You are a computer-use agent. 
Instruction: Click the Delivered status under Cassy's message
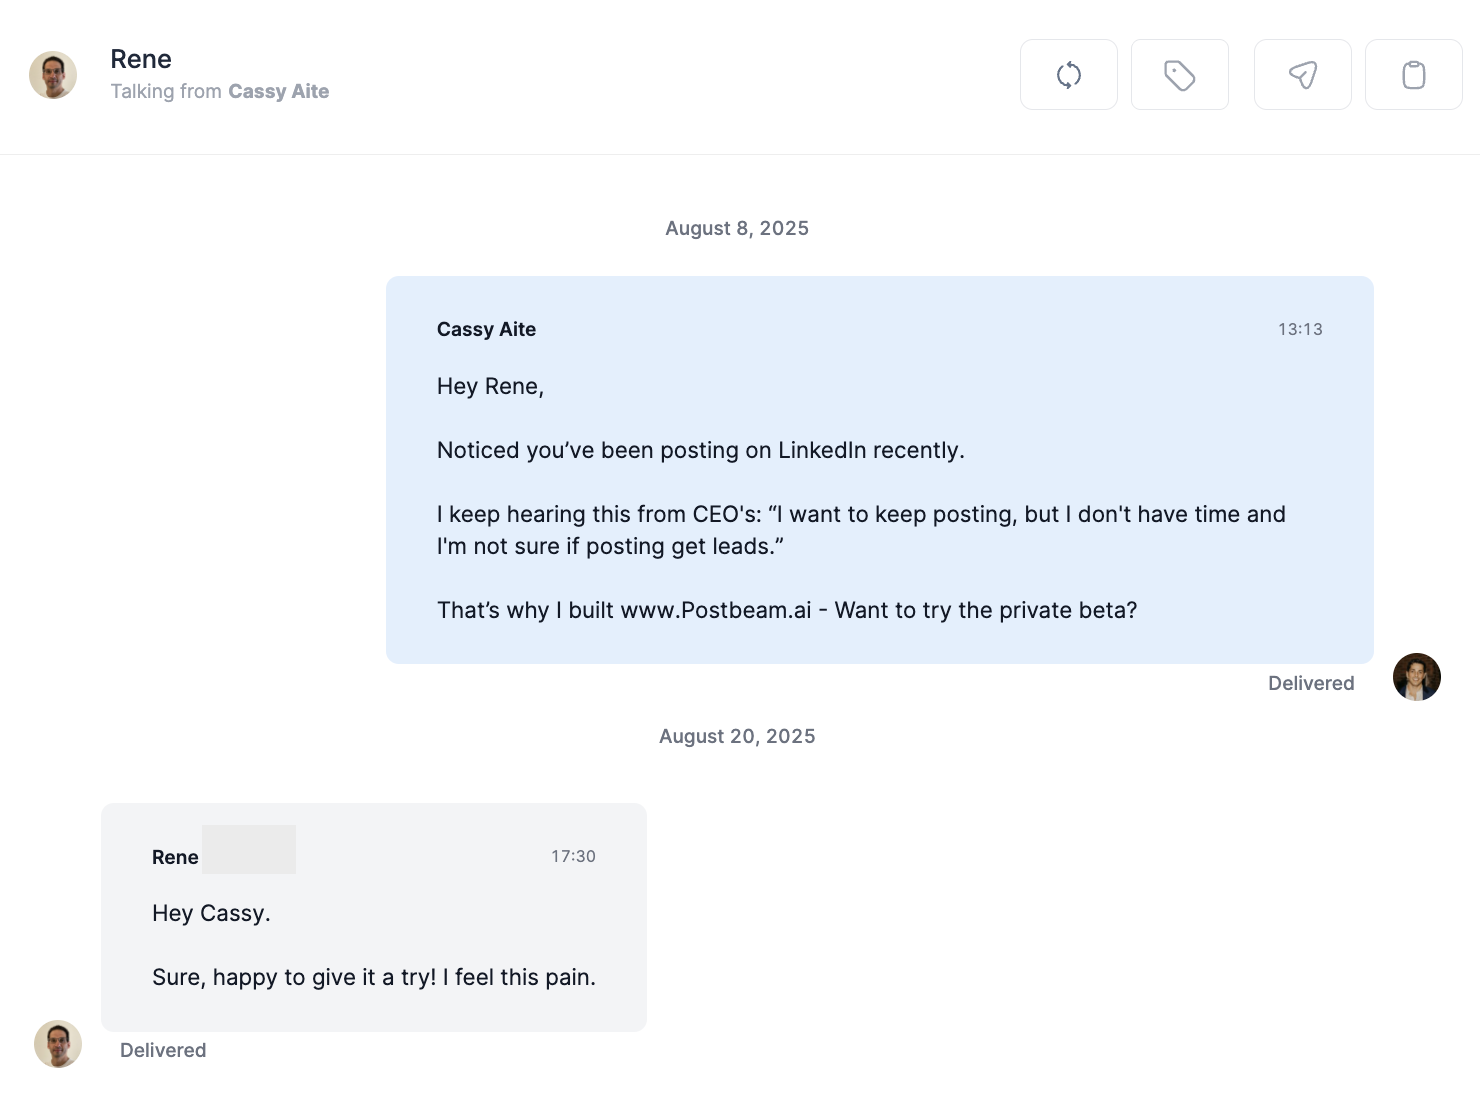tap(1310, 683)
